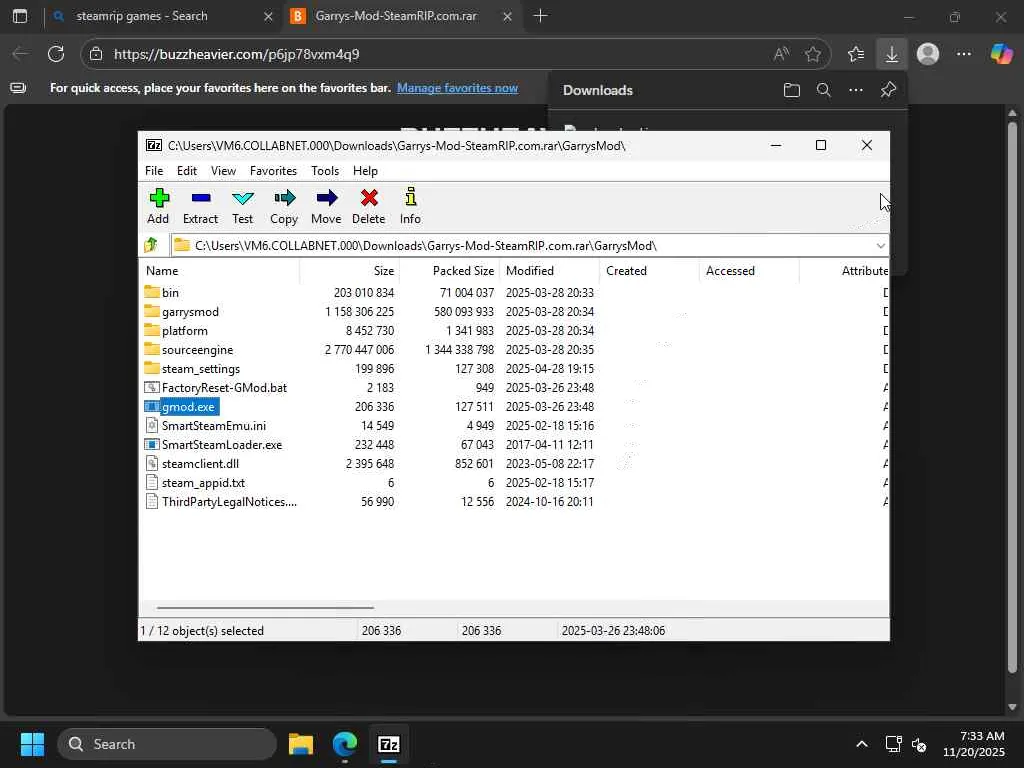Open the Windows Start menu
The height and width of the screenshot is (768, 1024).
(32, 744)
